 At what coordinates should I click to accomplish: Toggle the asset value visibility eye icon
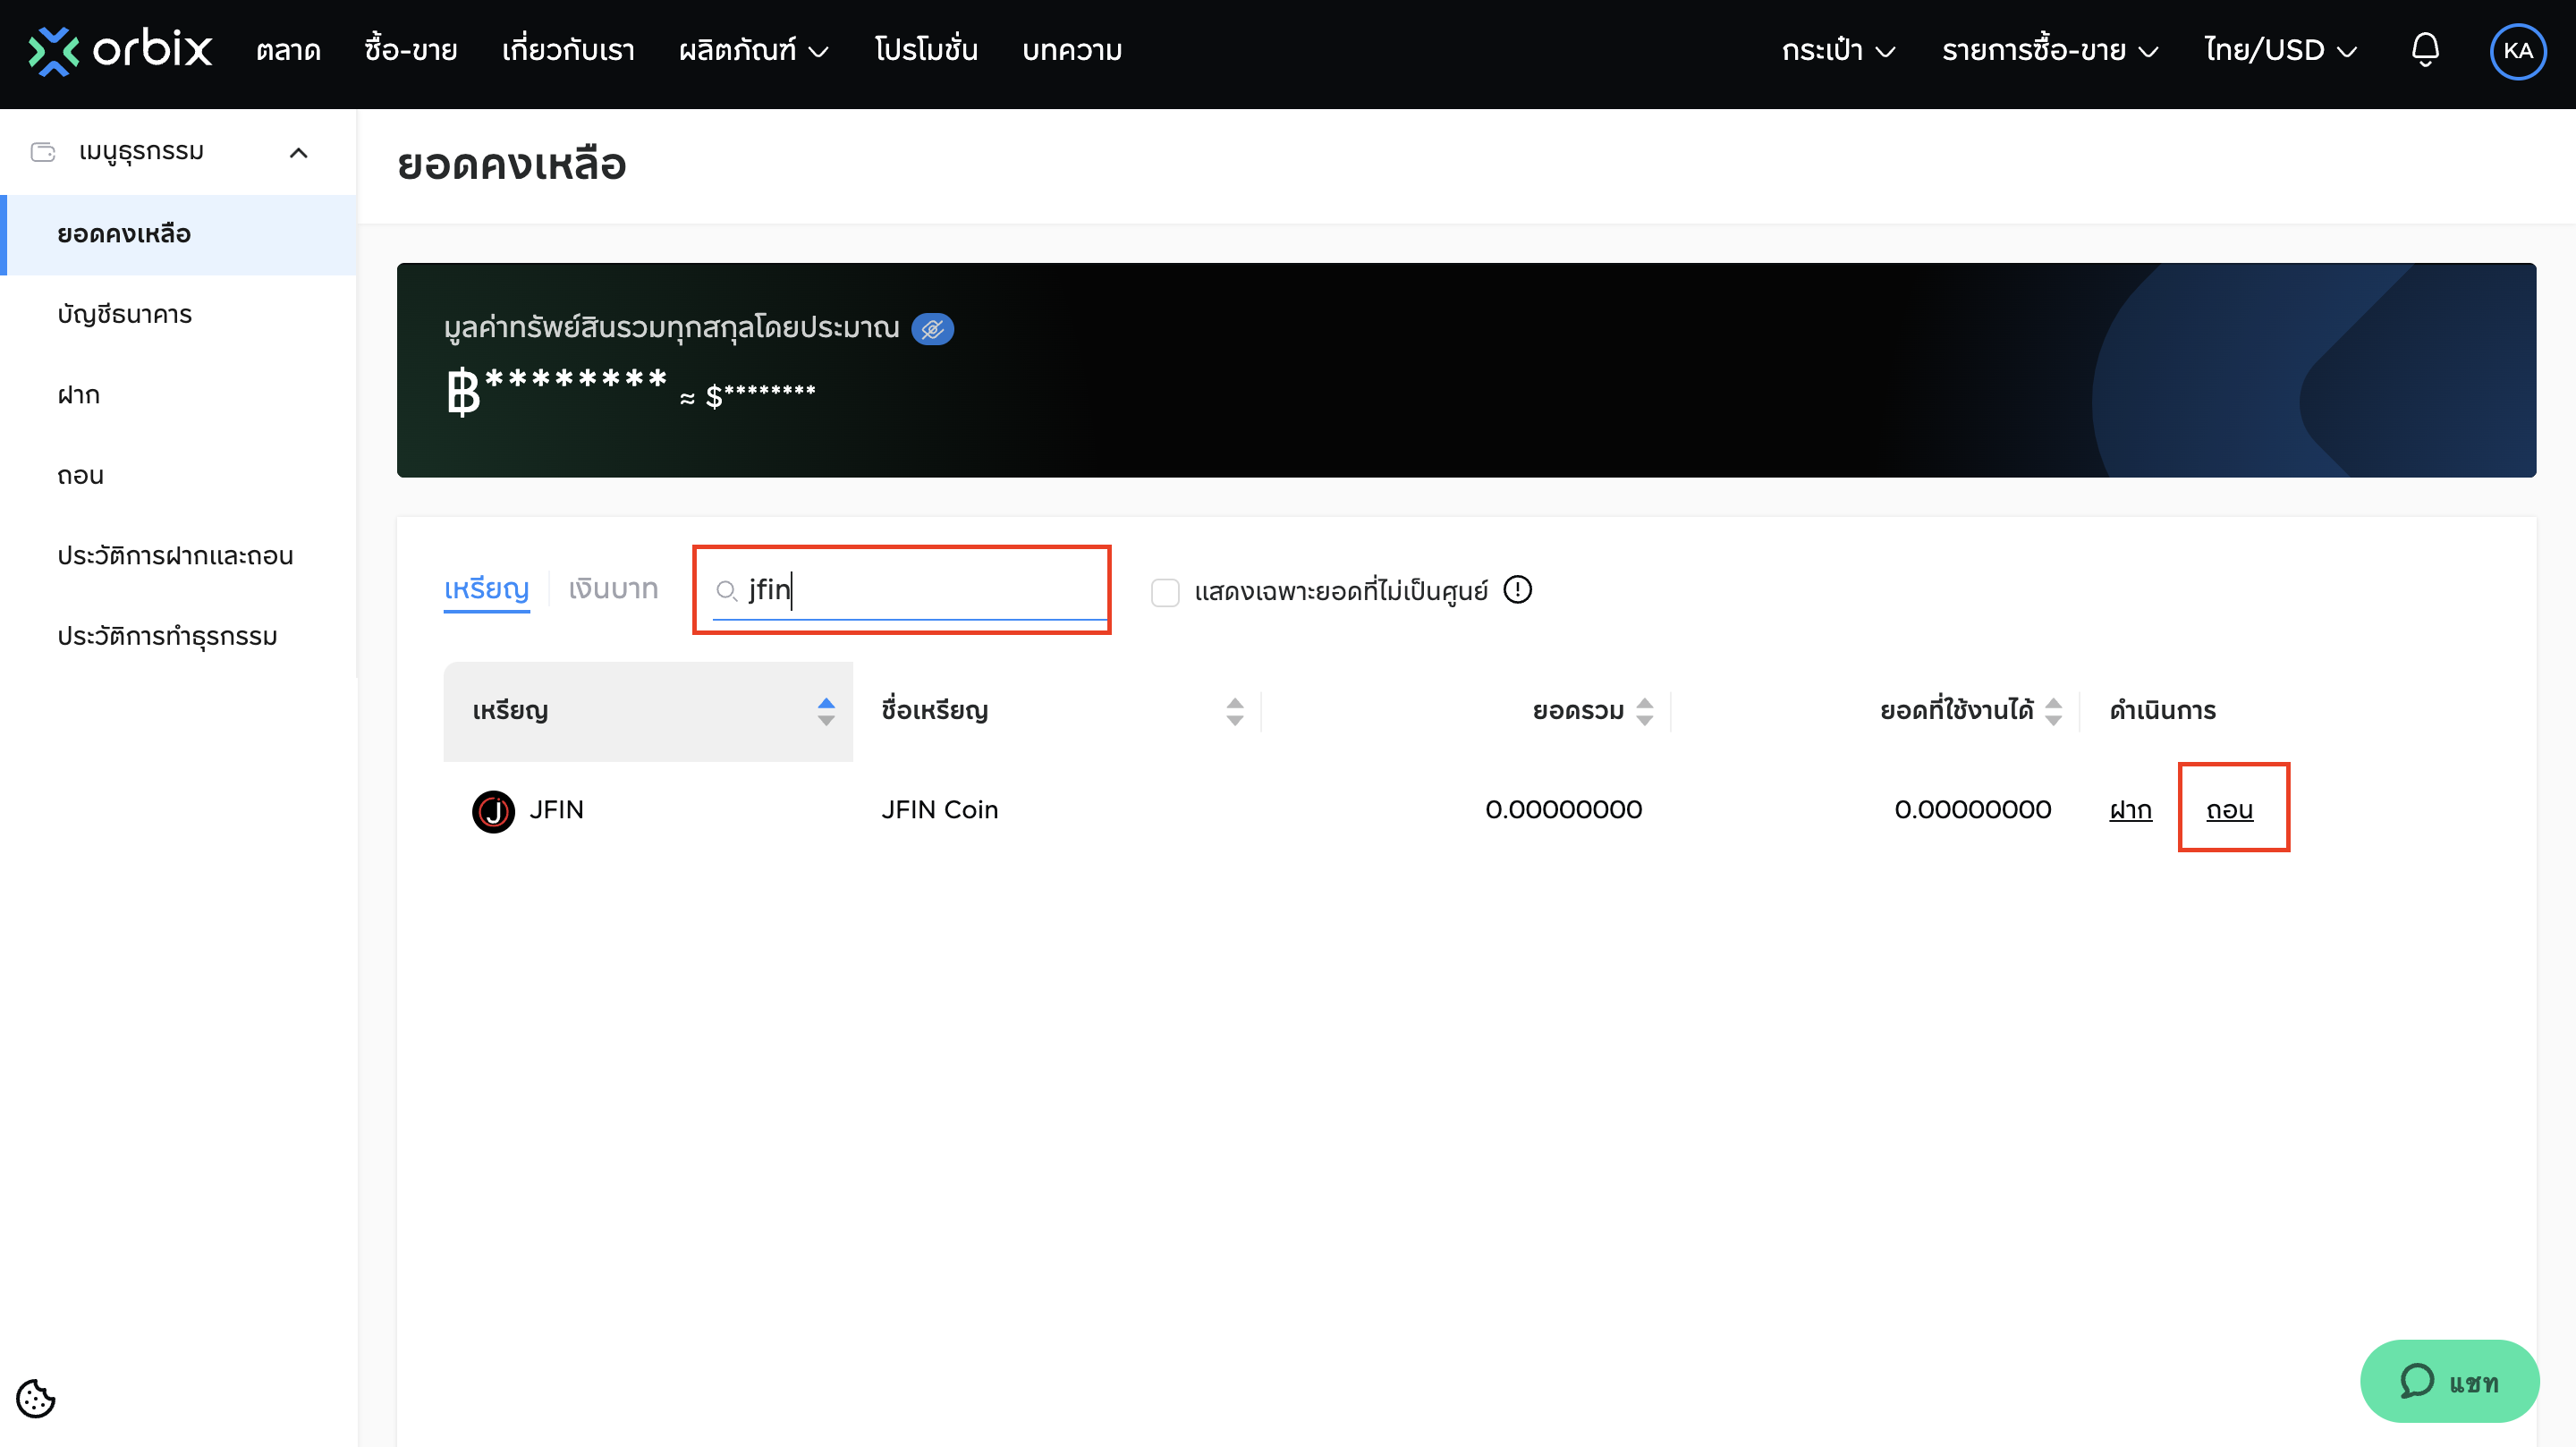[x=932, y=329]
